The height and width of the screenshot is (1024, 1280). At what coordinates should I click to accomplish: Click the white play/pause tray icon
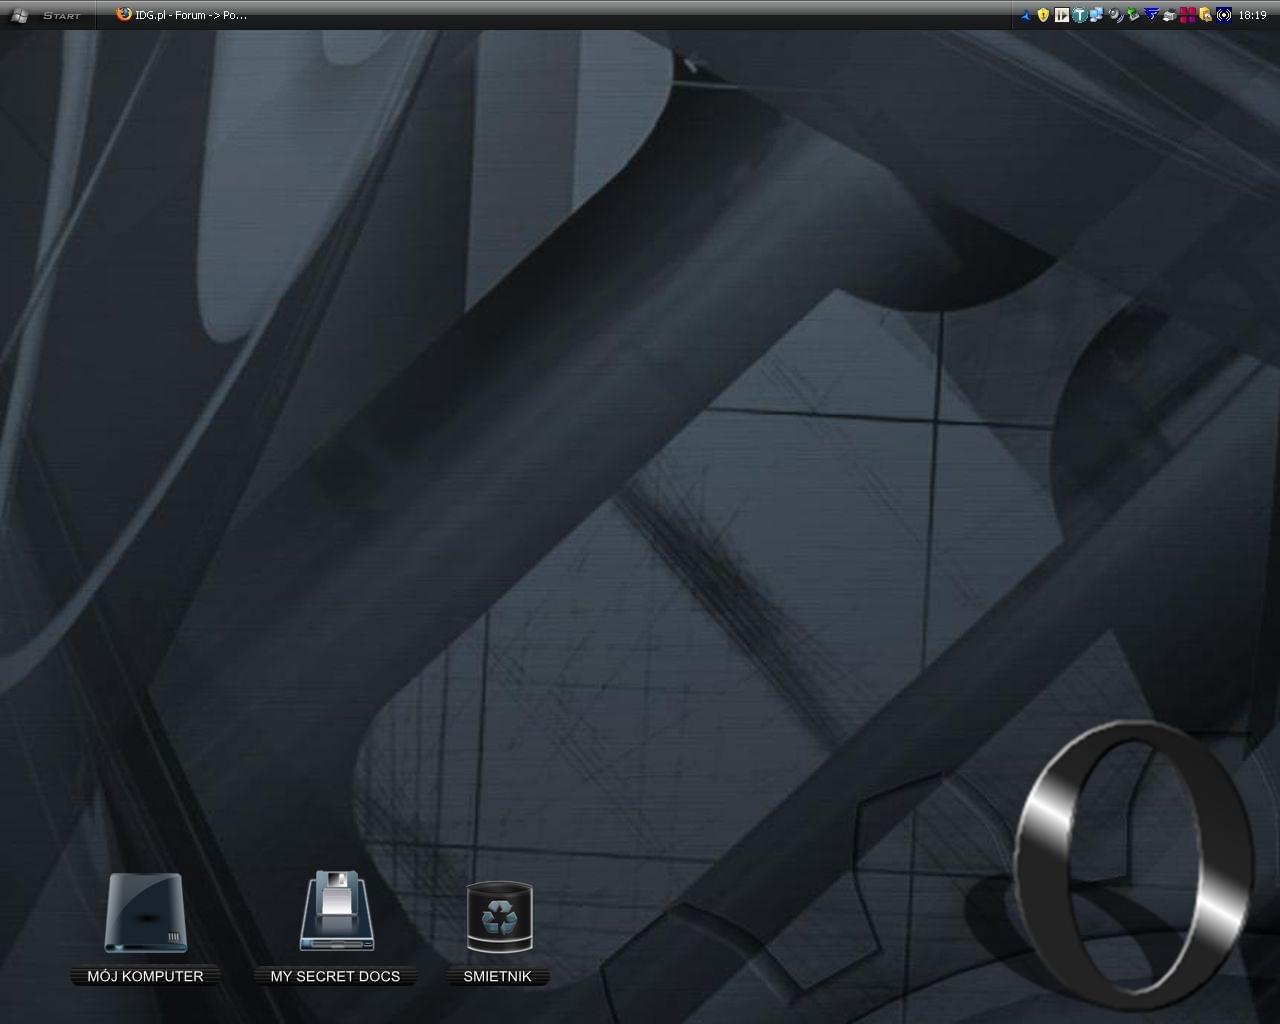[1062, 15]
